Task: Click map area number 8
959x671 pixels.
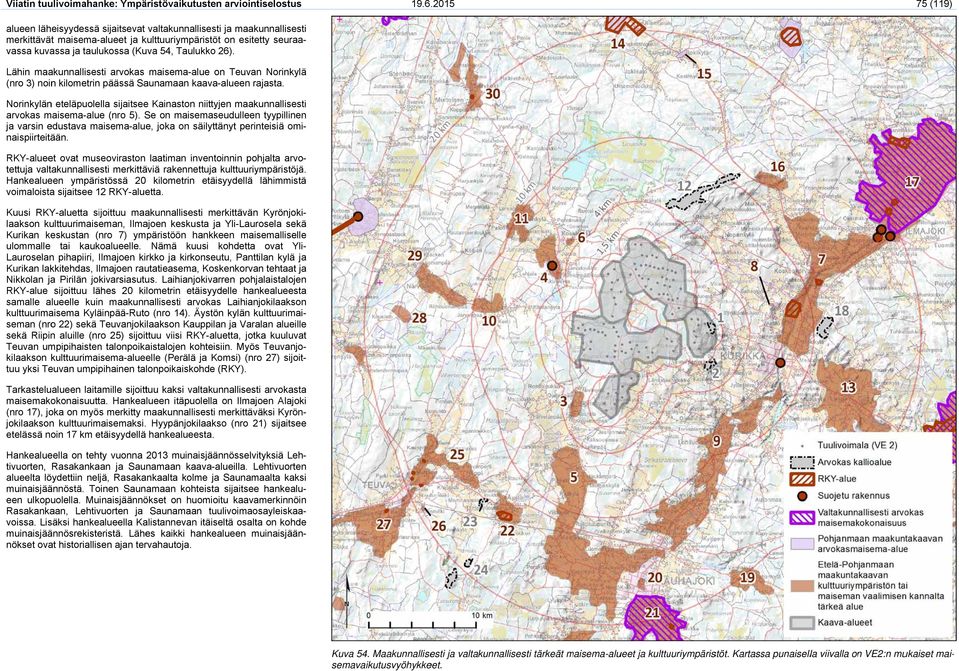Action: [754, 266]
